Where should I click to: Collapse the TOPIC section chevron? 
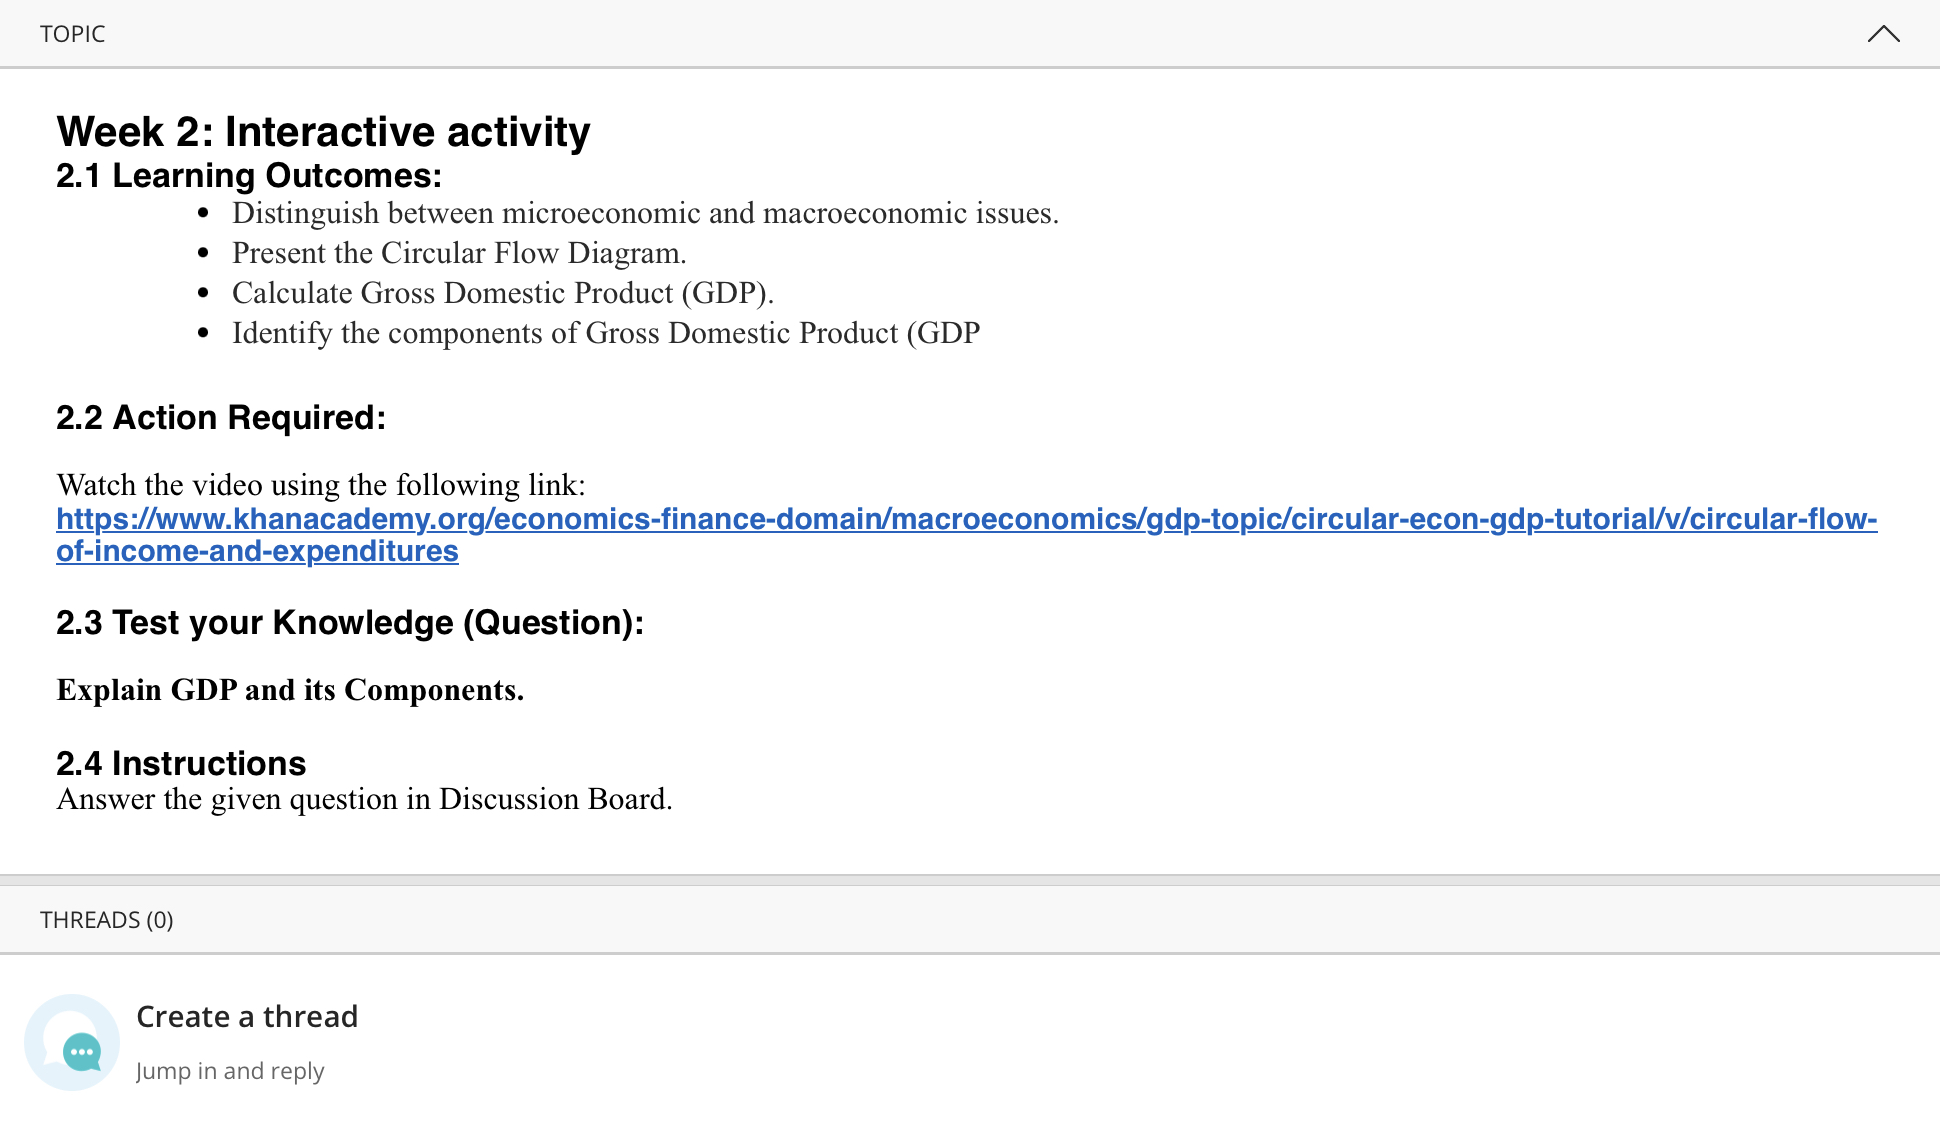pos(1883,34)
